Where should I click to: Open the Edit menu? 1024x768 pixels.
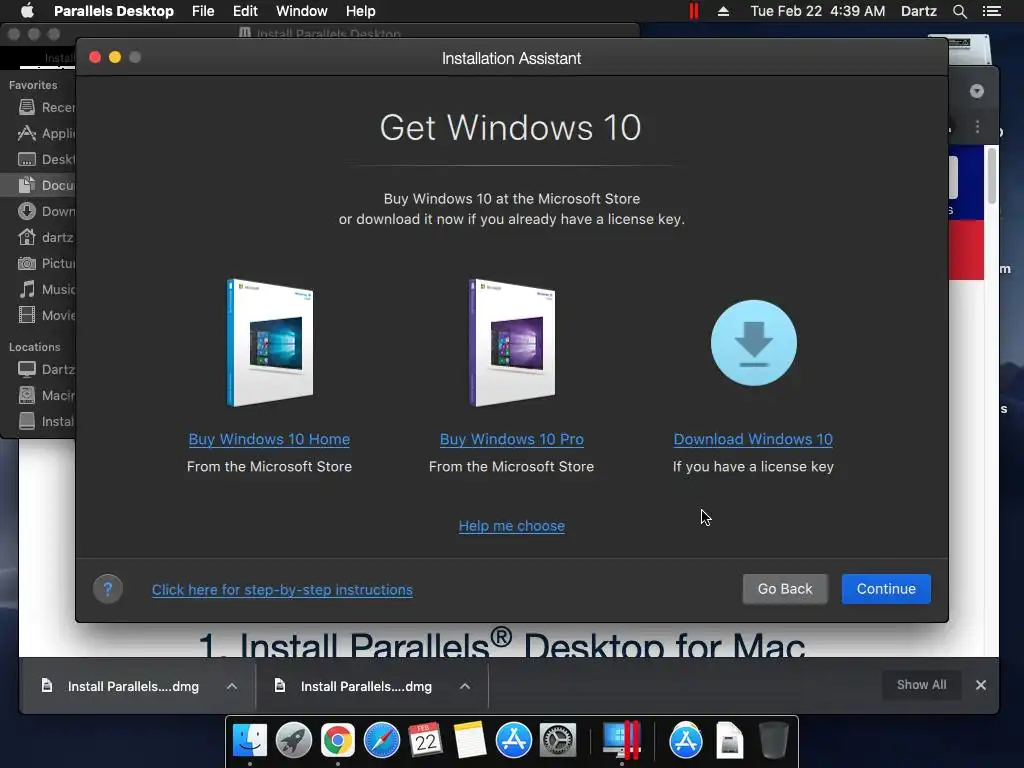(x=245, y=11)
